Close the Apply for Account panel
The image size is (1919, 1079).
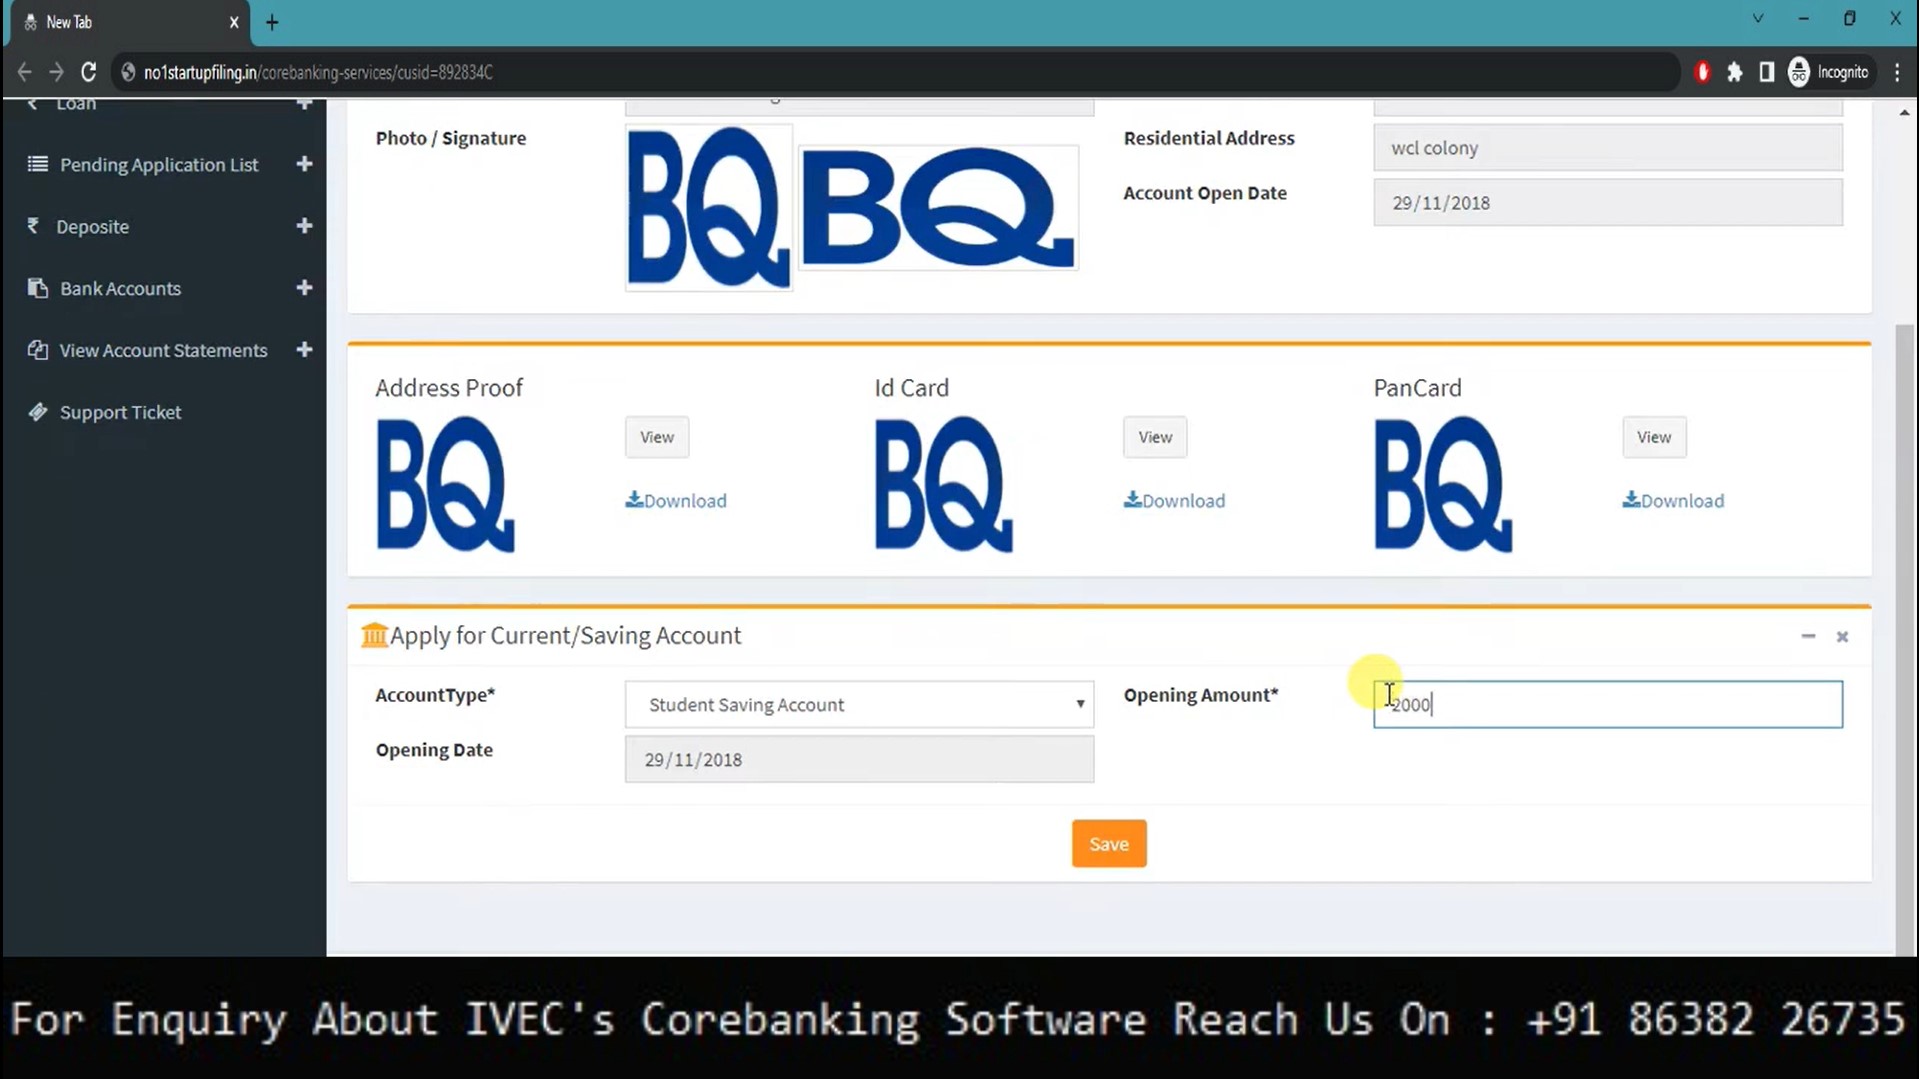point(1842,636)
